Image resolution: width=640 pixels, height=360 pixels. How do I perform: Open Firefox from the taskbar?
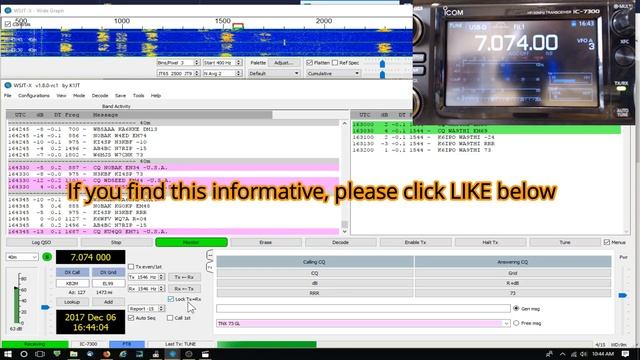[107, 354]
